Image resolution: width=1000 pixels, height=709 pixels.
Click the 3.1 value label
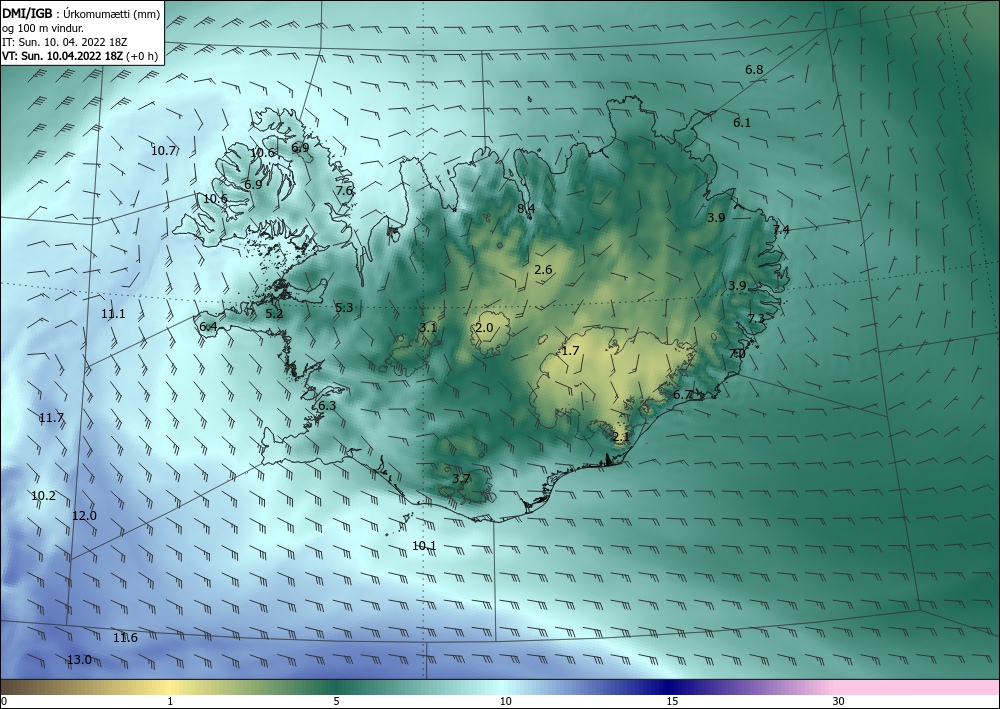(428, 328)
